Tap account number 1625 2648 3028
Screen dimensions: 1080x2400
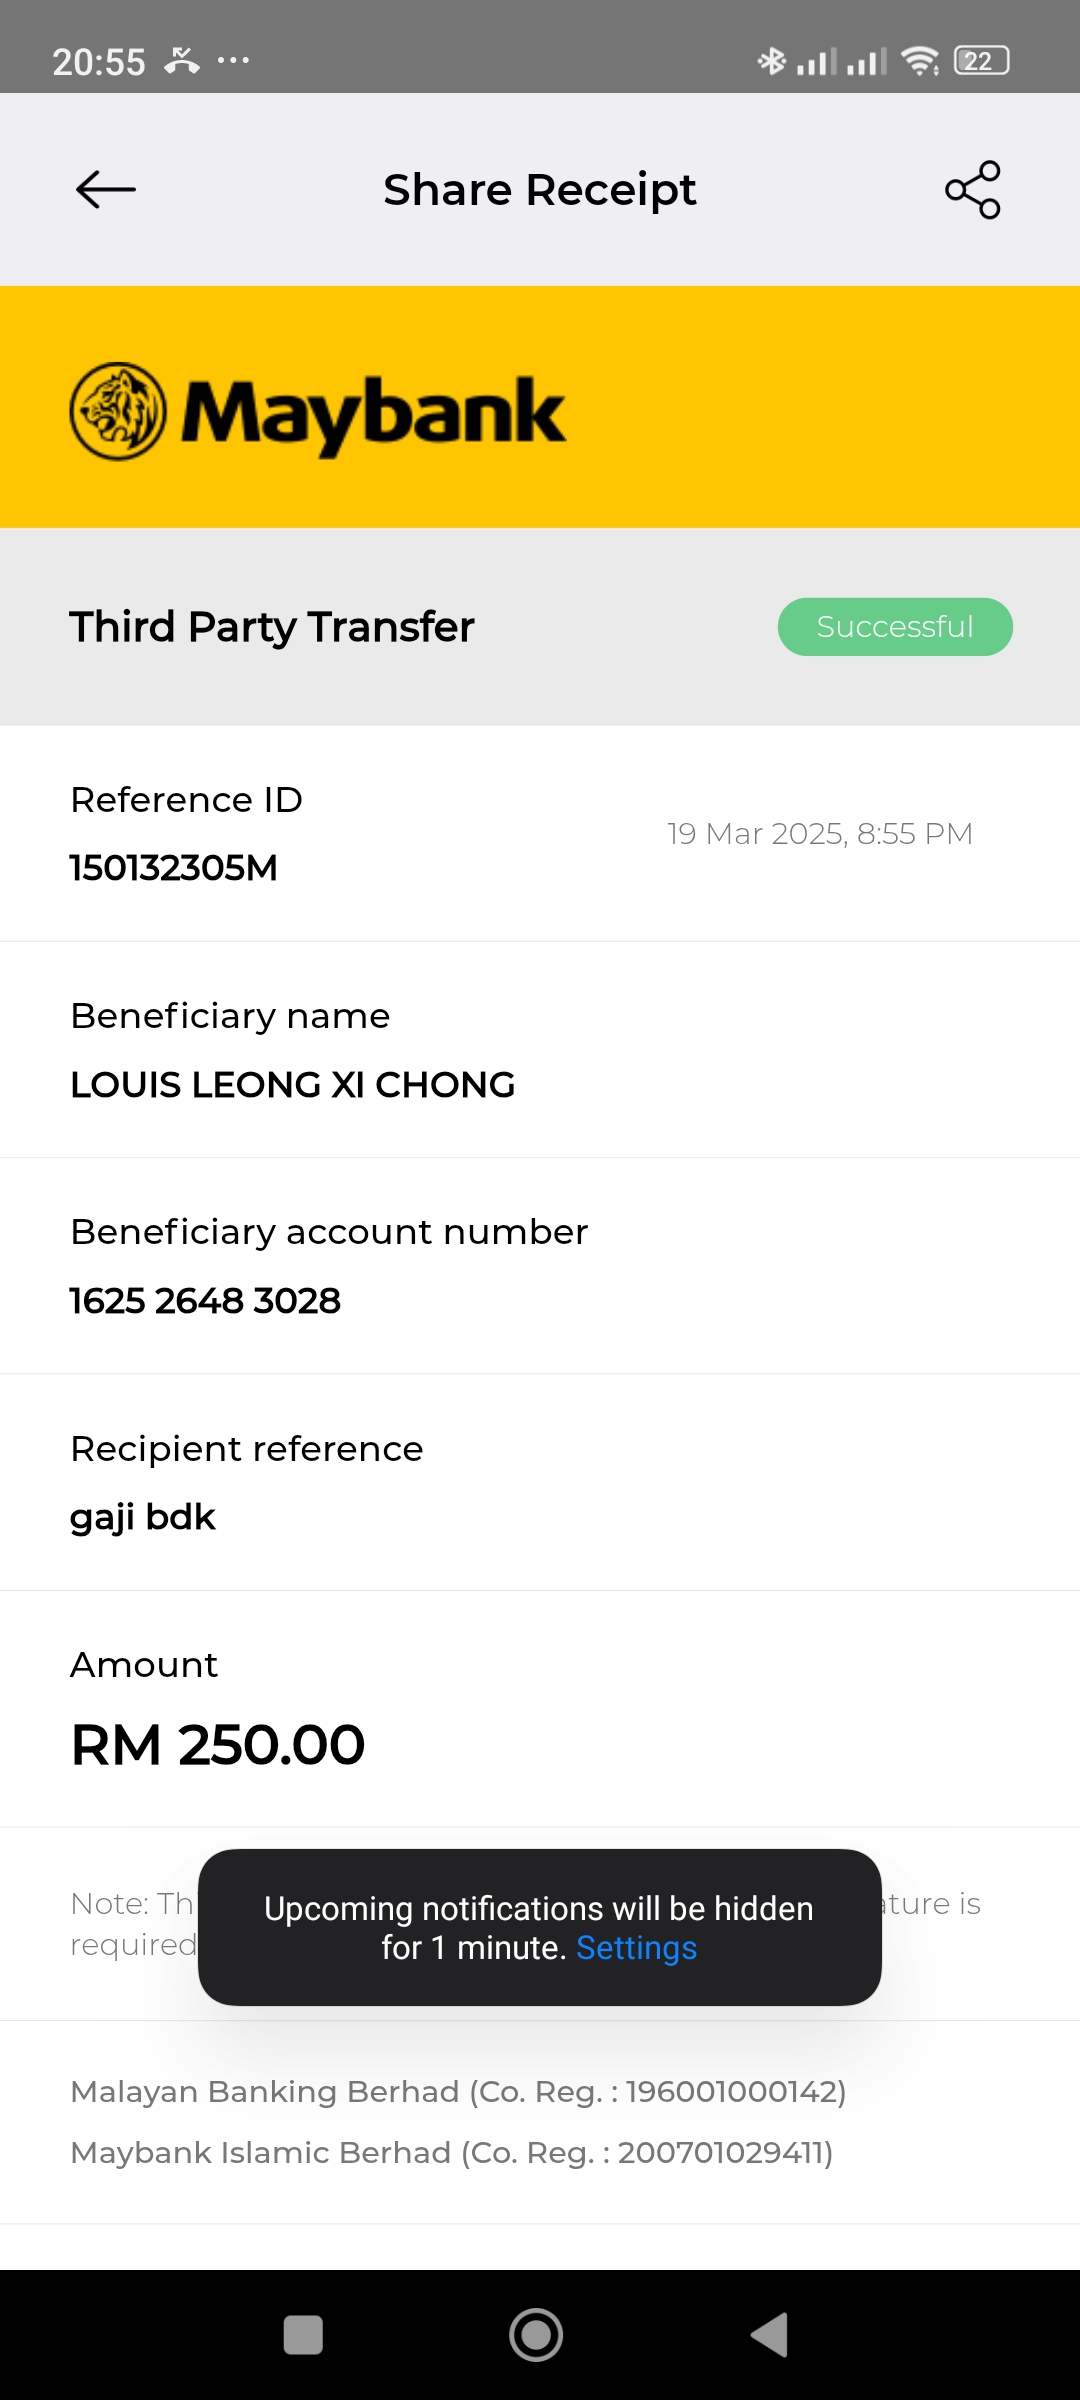coord(206,1301)
